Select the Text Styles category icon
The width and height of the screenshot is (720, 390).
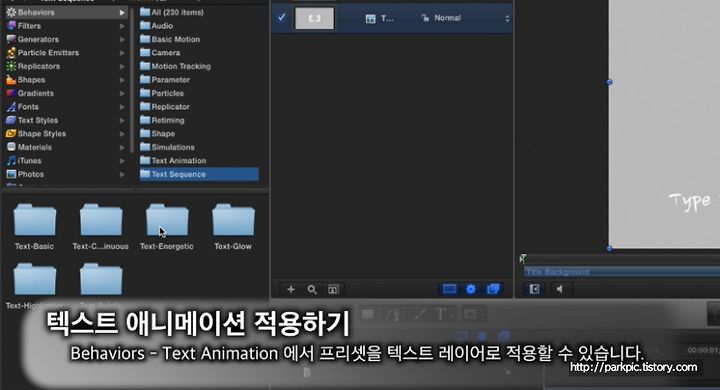point(11,120)
